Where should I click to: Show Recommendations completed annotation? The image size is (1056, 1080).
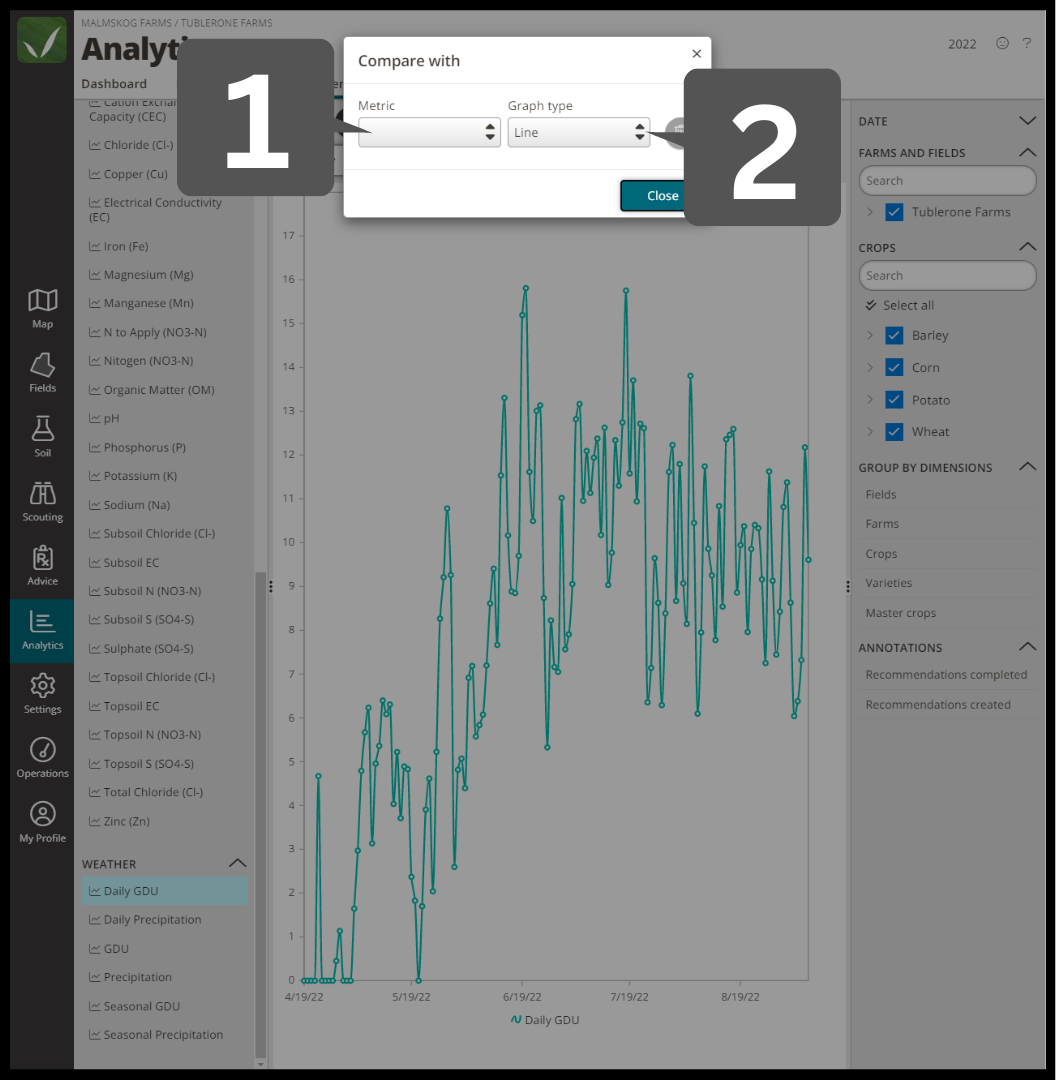[x=946, y=675]
